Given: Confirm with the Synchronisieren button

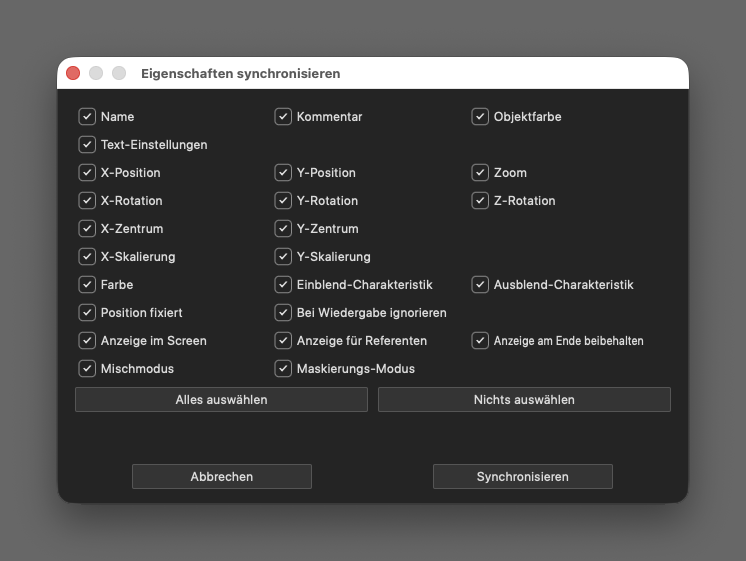Looking at the screenshot, I should pos(523,477).
